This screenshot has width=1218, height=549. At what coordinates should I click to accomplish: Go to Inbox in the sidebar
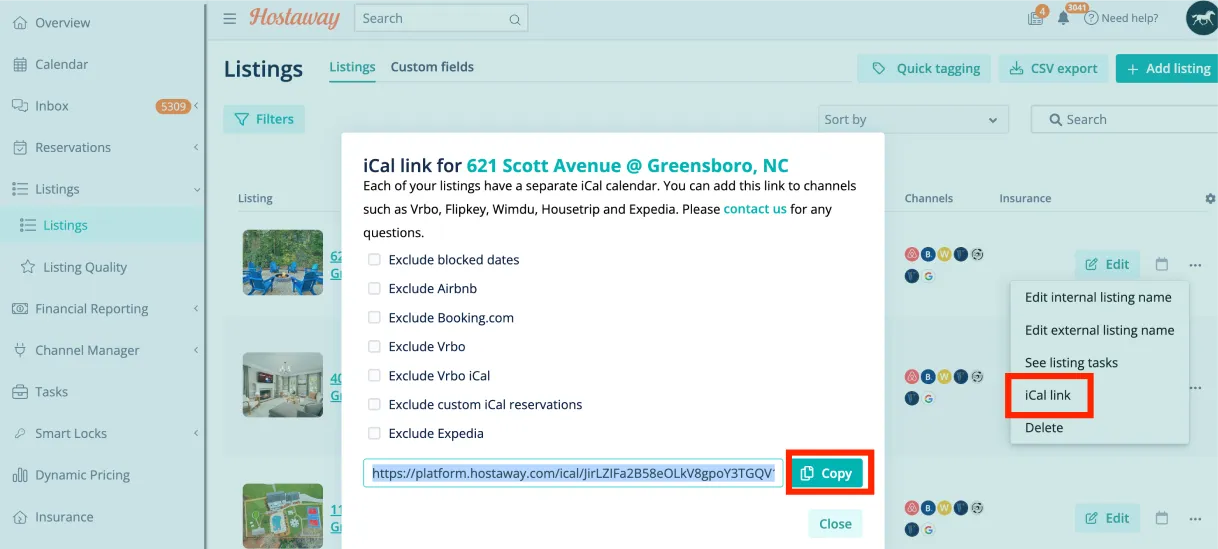(x=41, y=105)
